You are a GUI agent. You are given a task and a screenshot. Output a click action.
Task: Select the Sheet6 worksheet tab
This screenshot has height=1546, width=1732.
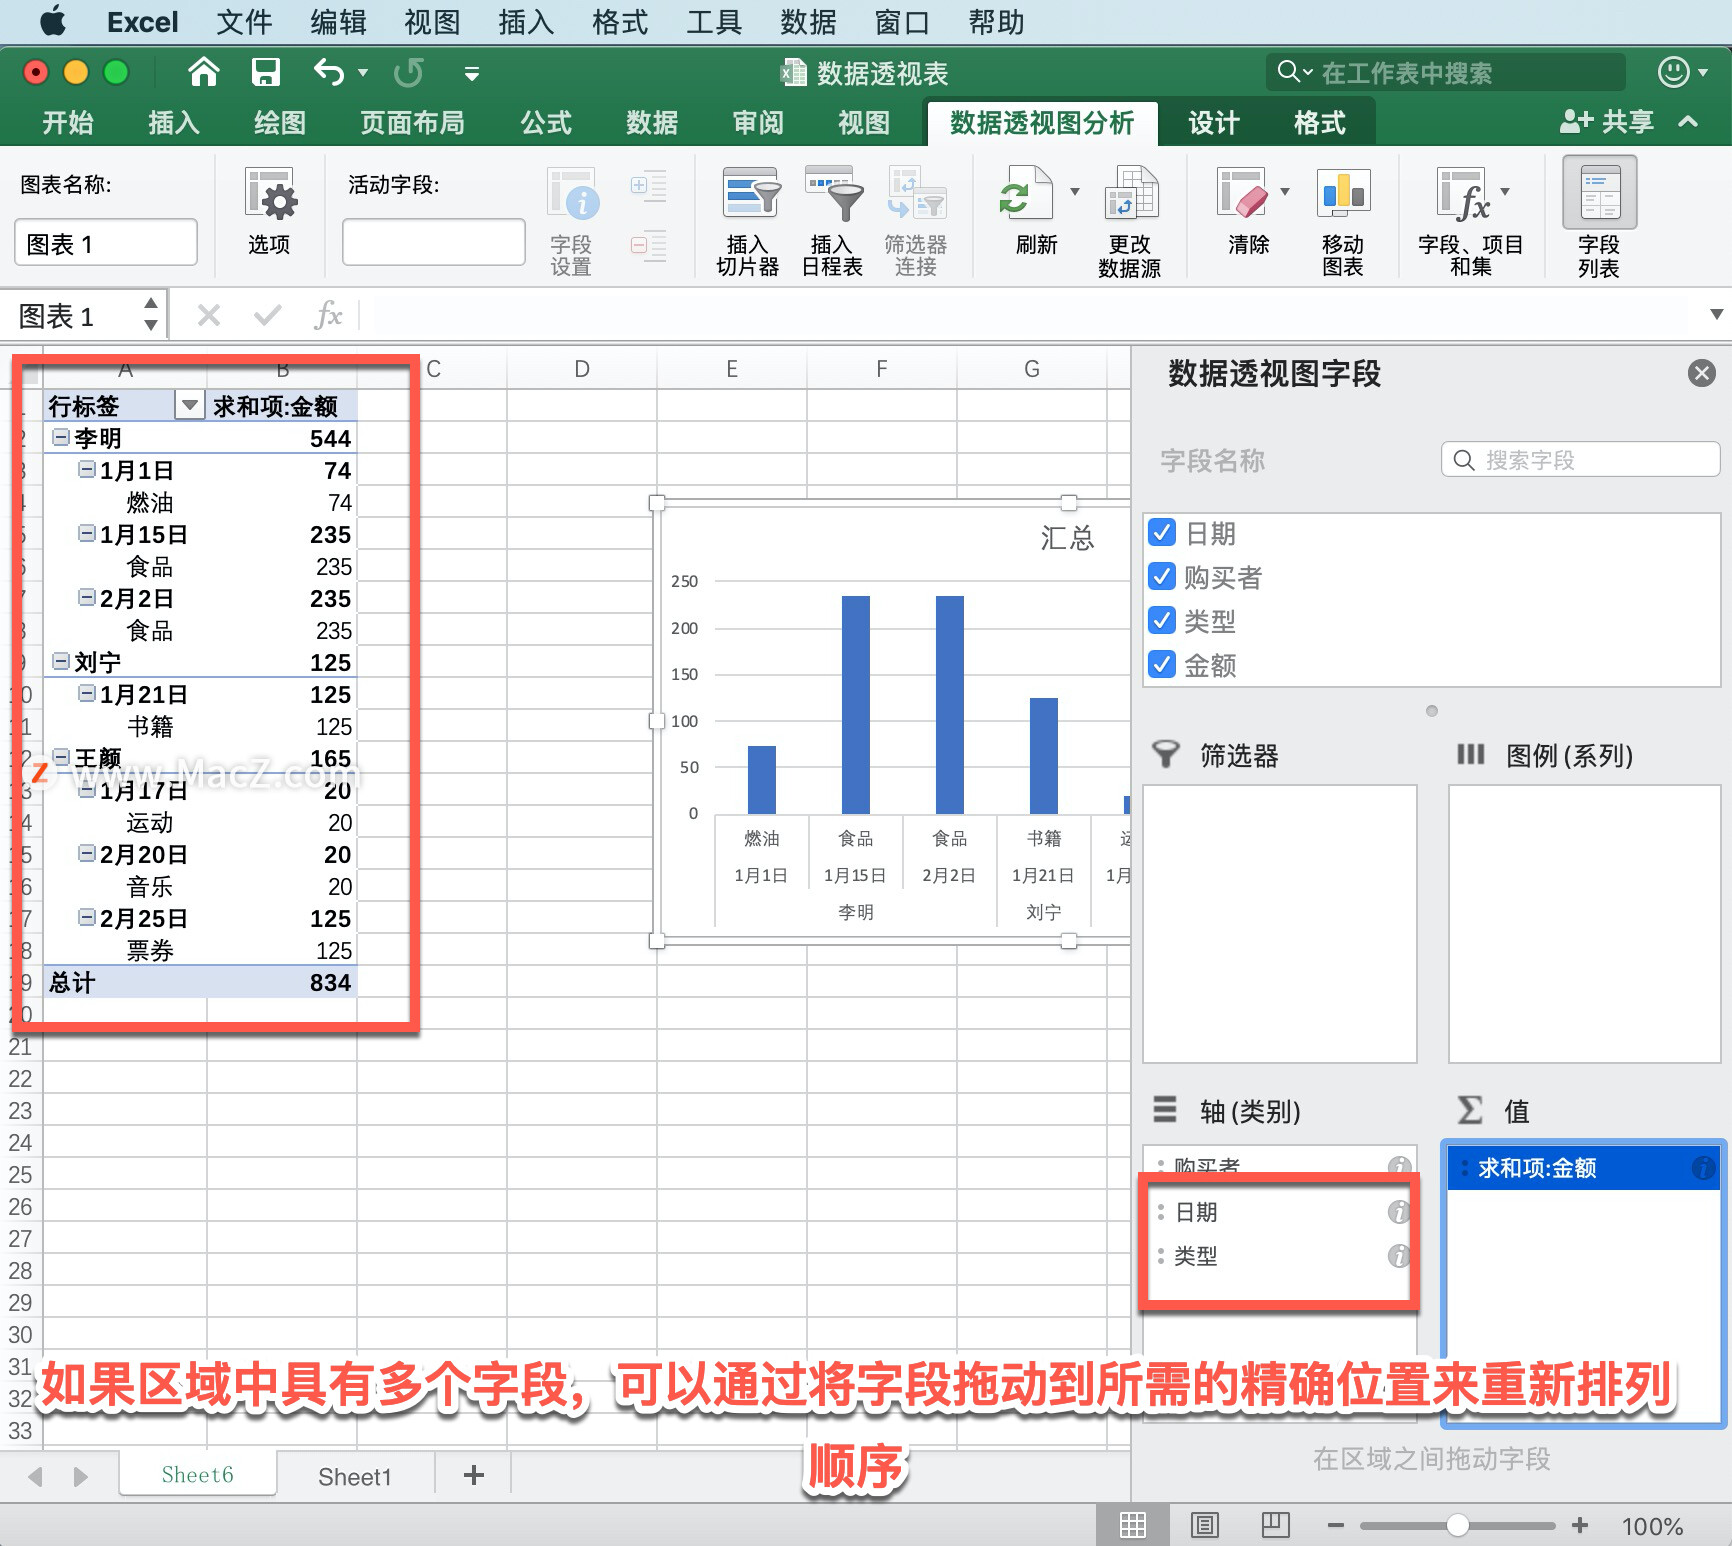tap(197, 1474)
